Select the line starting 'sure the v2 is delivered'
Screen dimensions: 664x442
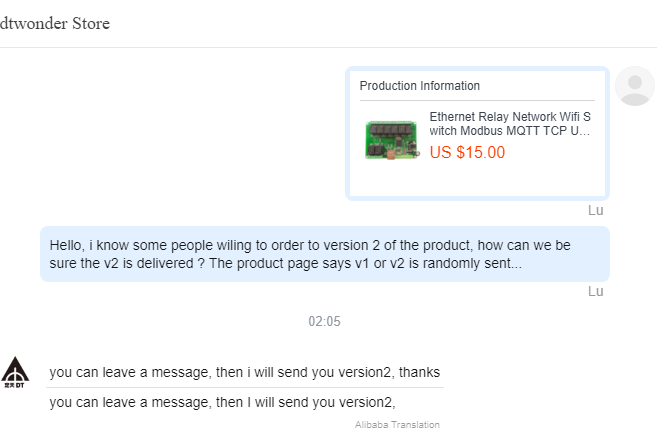pos(285,263)
